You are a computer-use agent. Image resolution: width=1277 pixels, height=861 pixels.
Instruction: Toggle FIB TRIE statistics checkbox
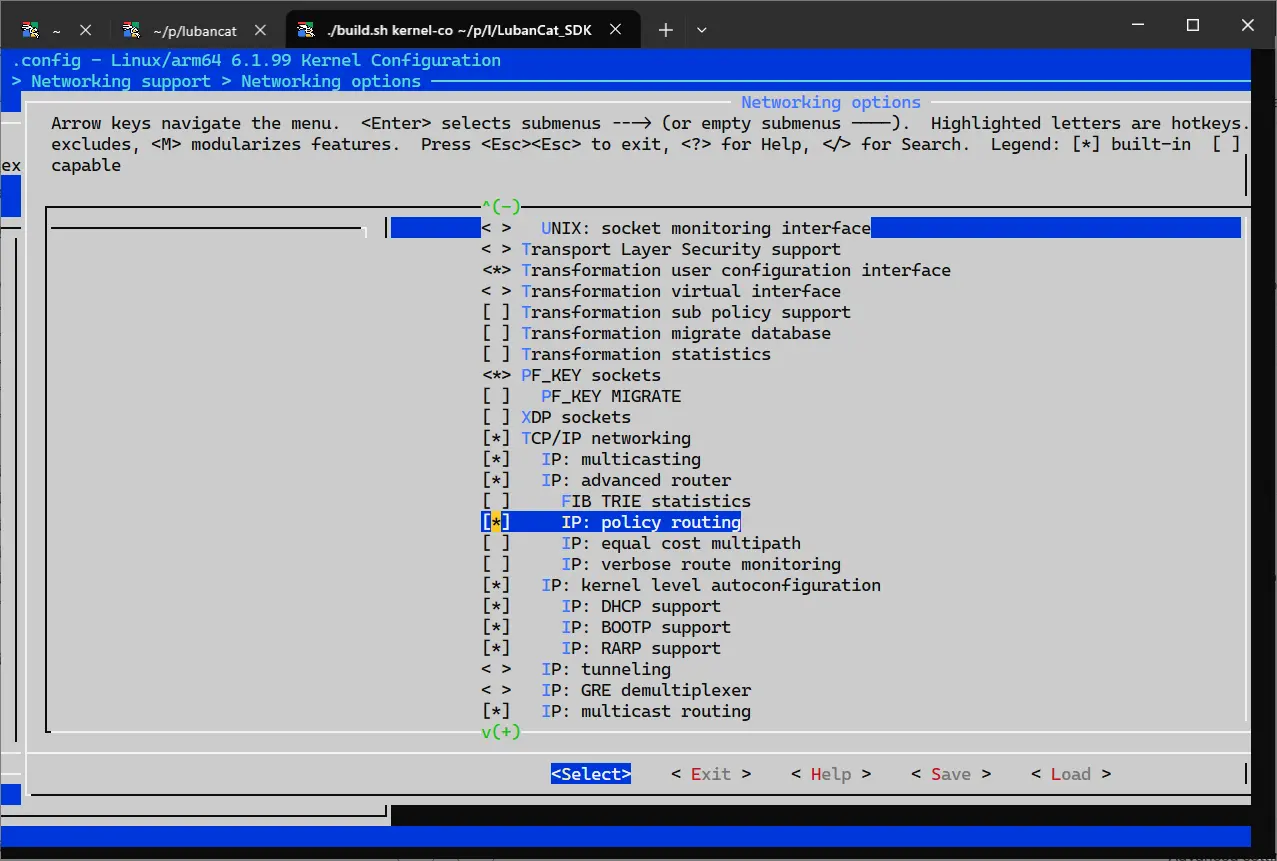pyautogui.click(x=496, y=502)
